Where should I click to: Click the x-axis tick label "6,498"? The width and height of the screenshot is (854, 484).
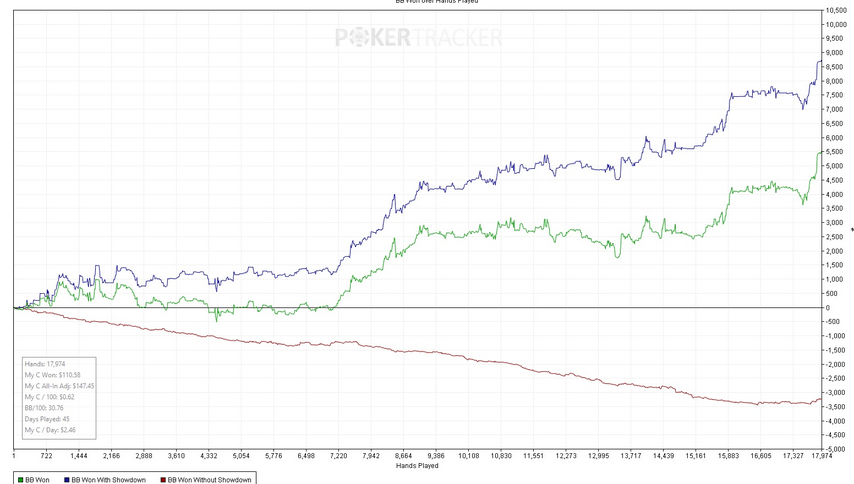point(306,456)
